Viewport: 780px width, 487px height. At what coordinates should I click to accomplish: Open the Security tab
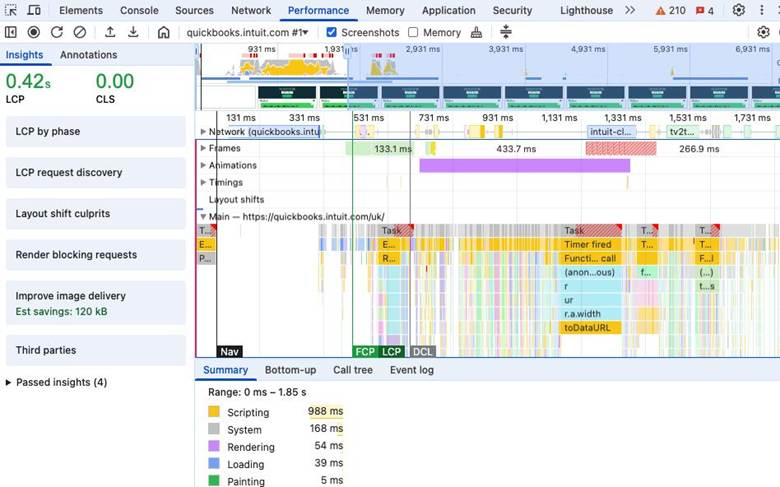tap(512, 10)
